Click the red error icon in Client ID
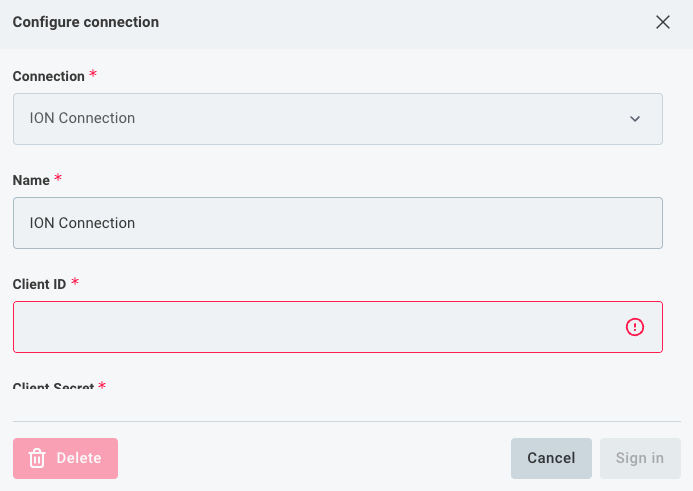The height and width of the screenshot is (491, 693). click(635, 327)
